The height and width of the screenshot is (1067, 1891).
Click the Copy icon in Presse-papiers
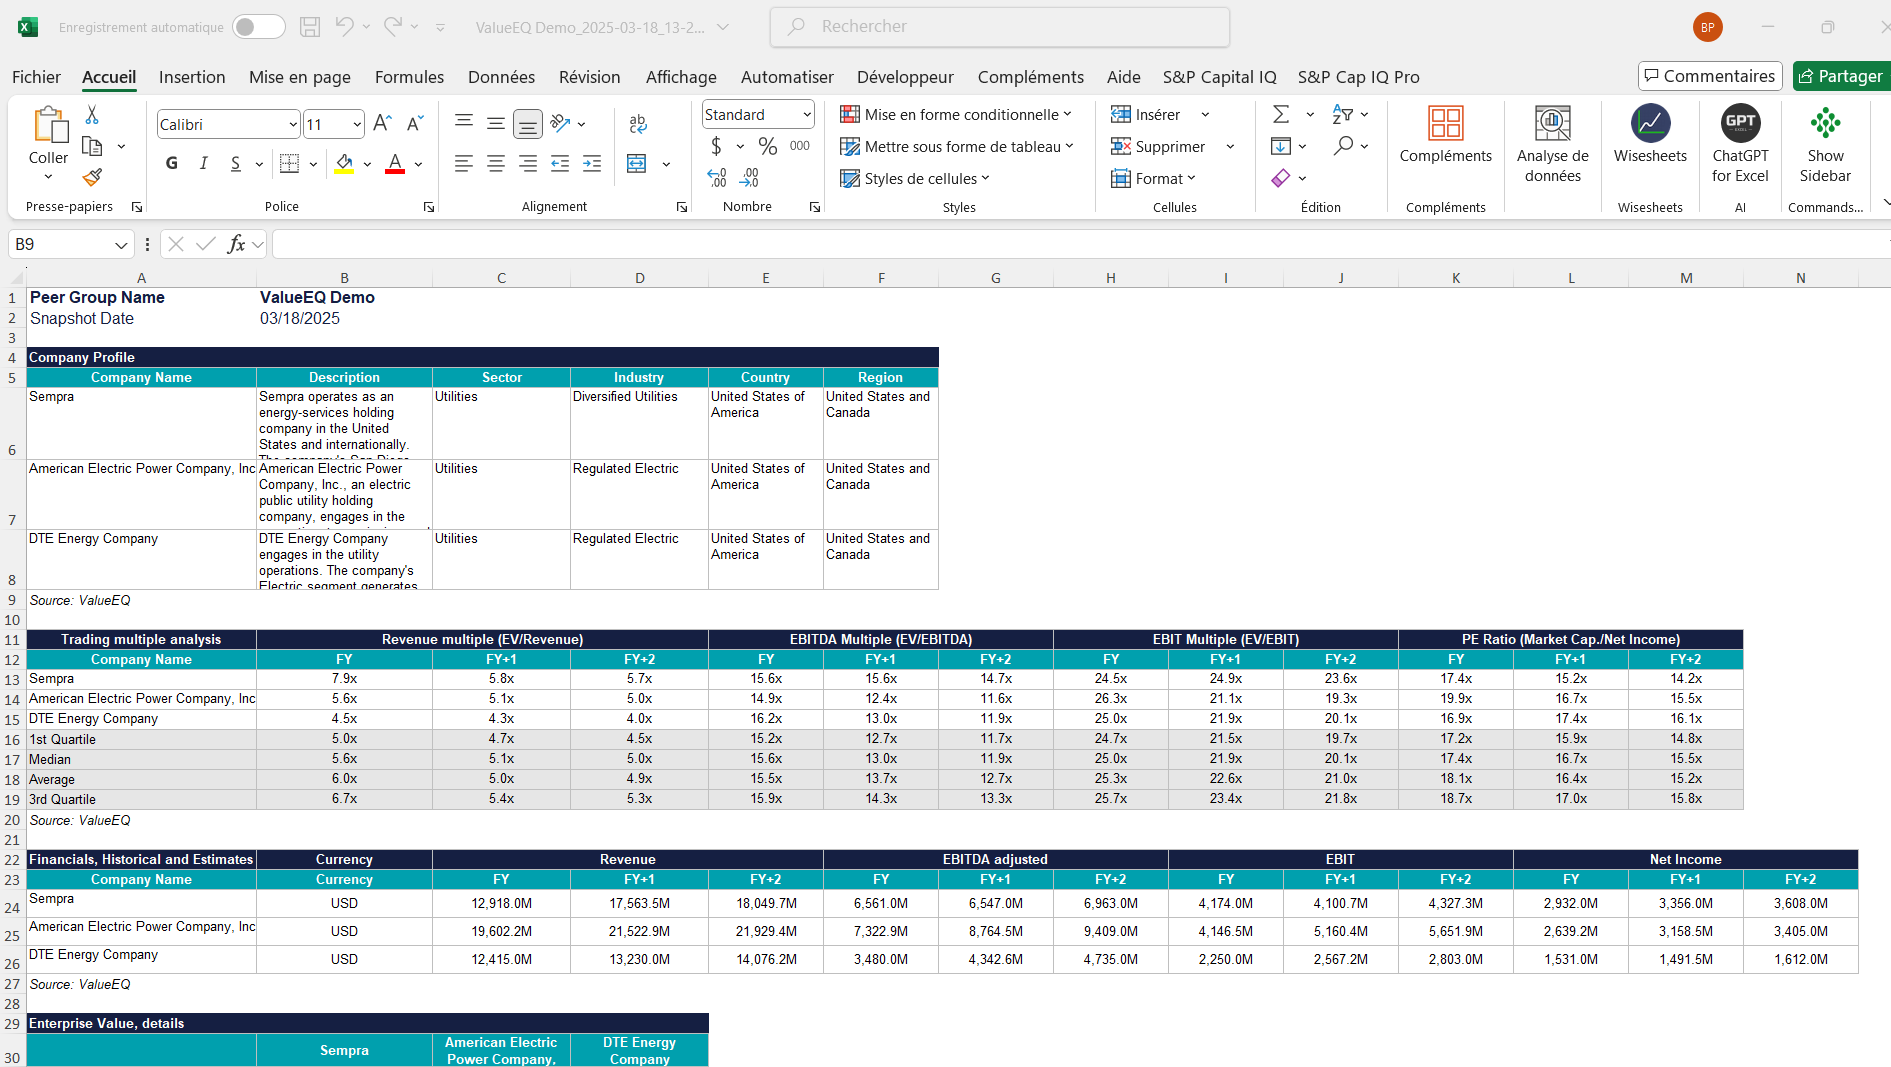point(92,147)
